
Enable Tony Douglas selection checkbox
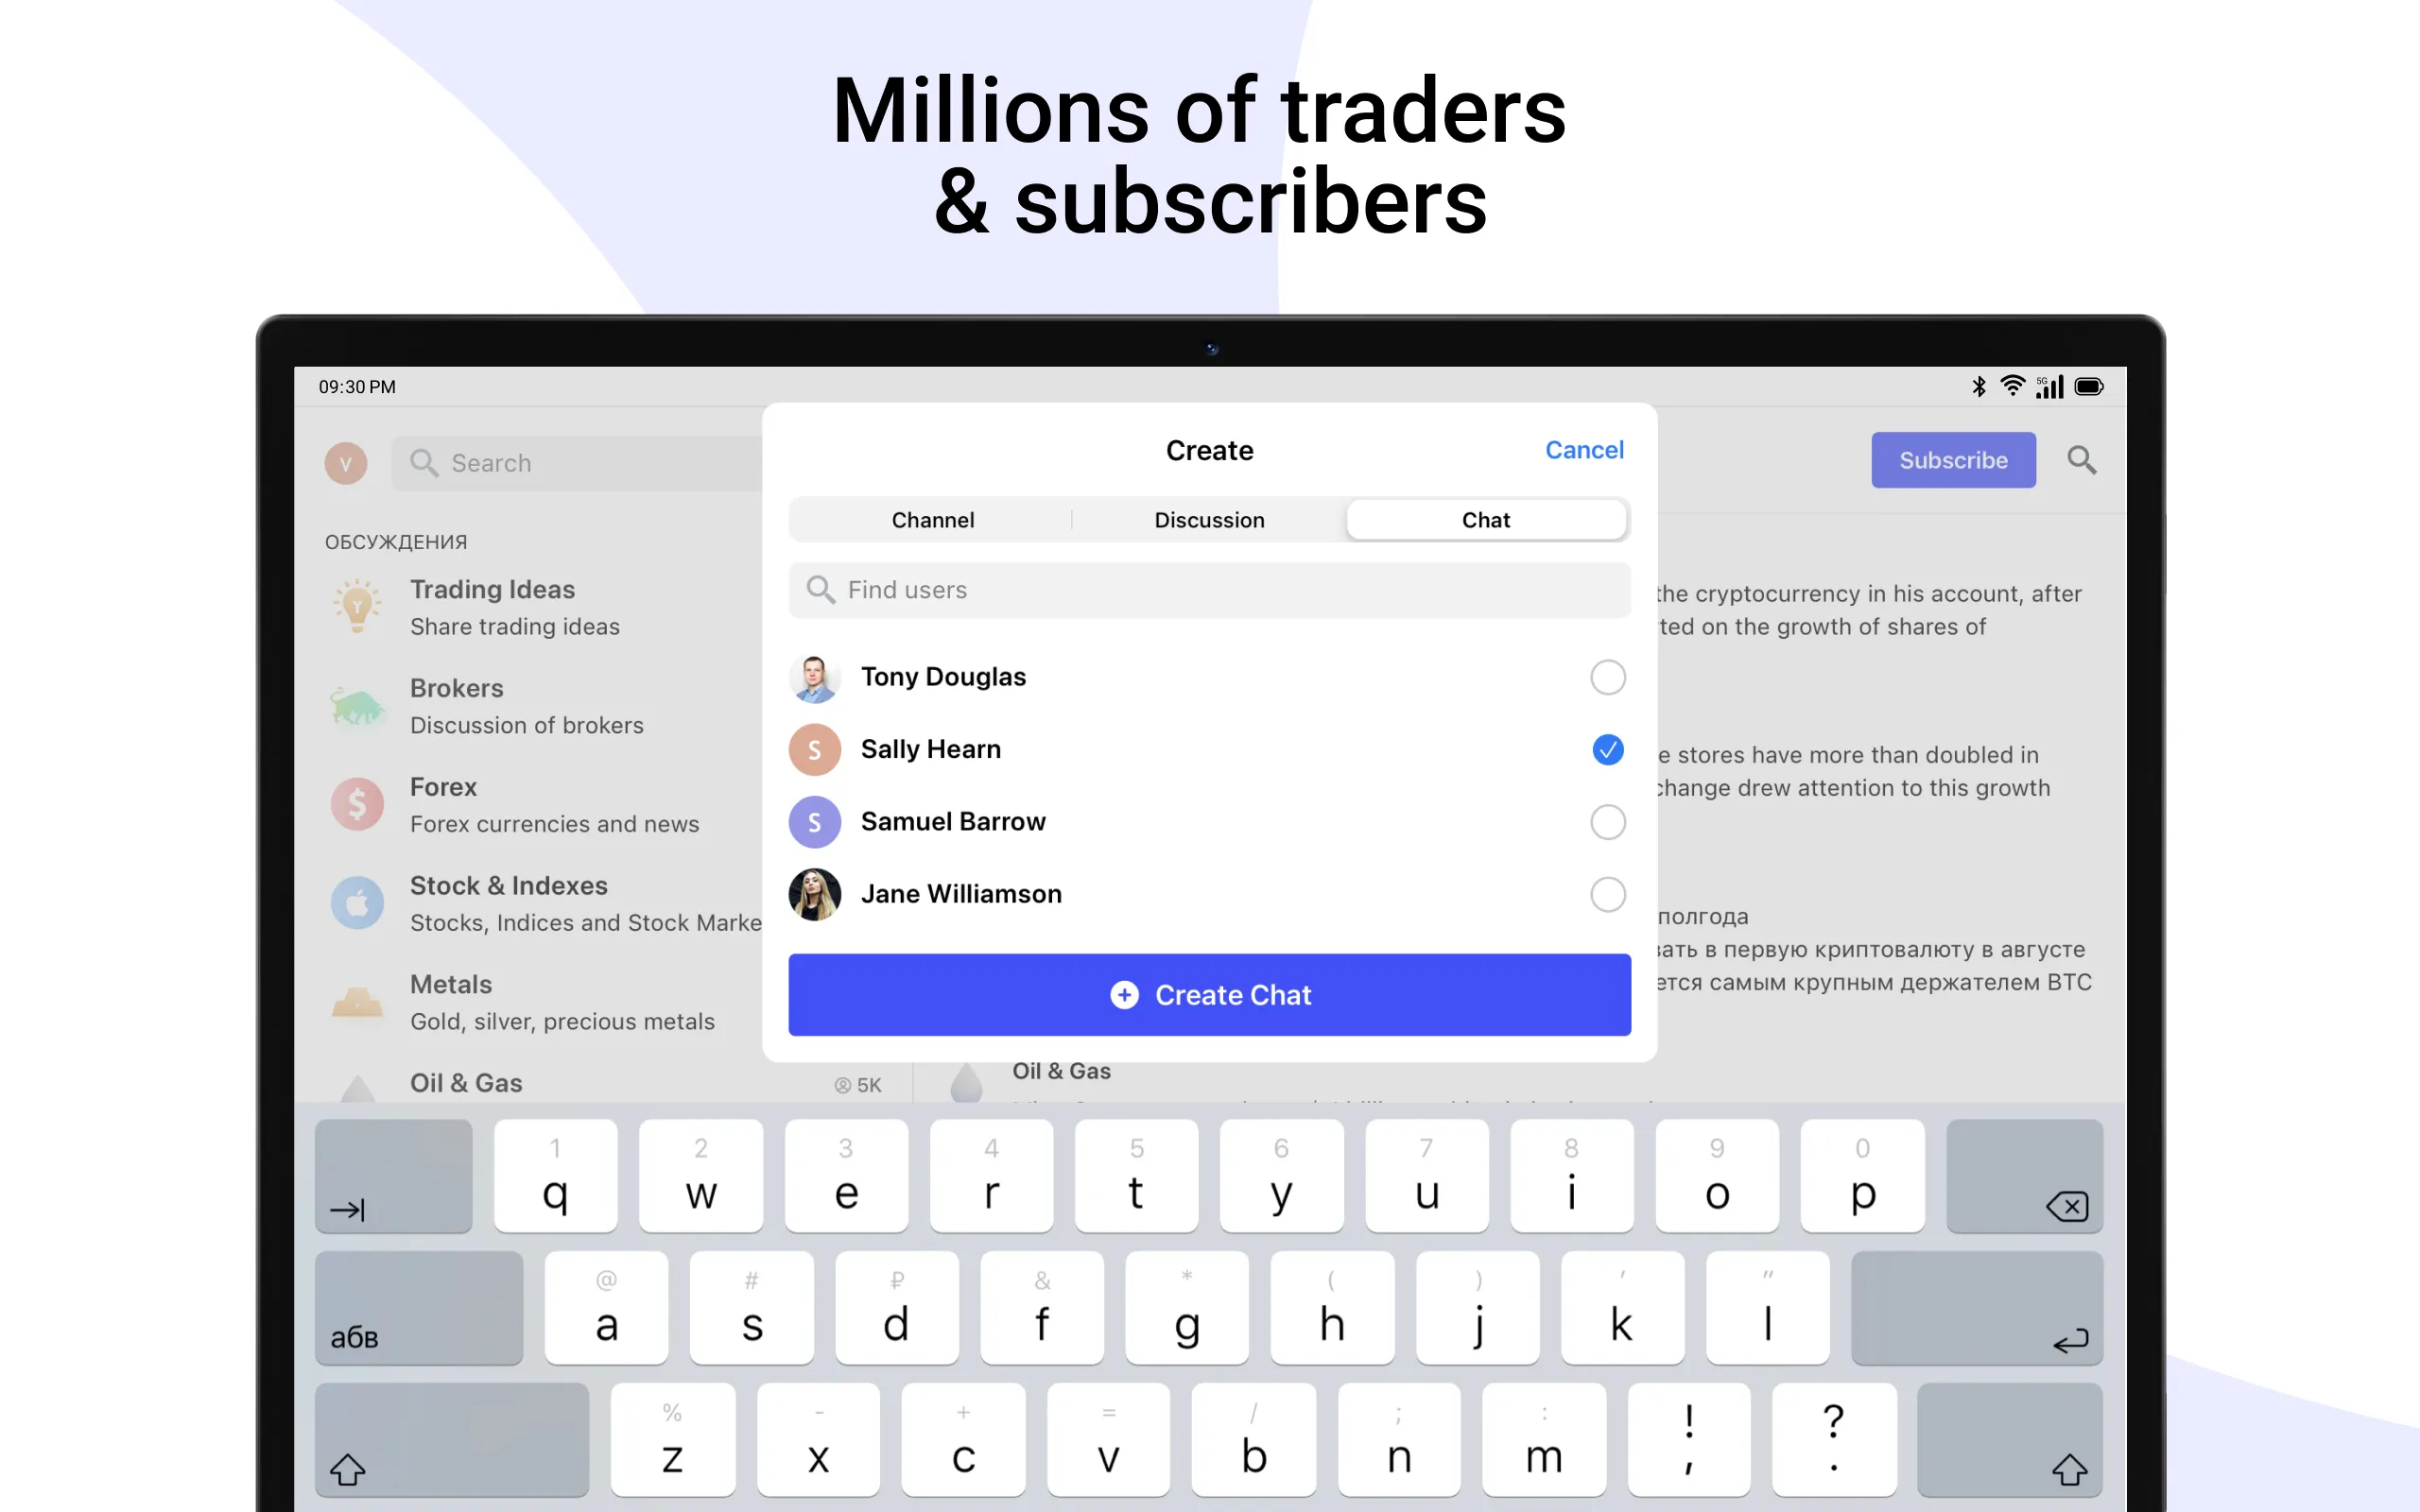pos(1608,678)
